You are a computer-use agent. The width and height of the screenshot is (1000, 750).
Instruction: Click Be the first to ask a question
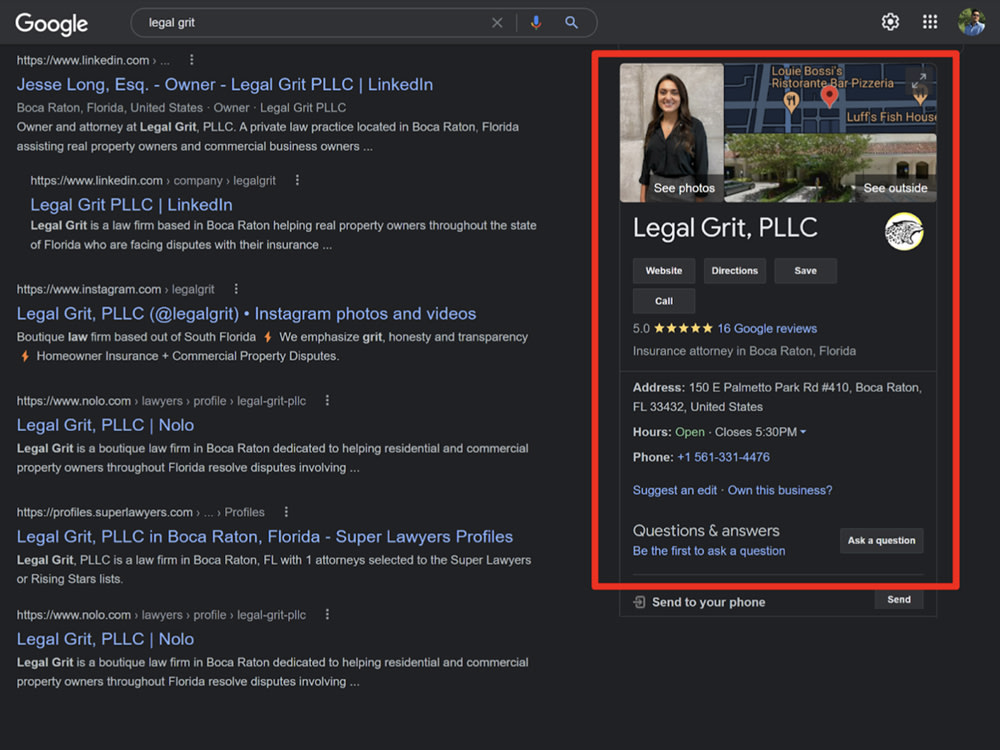point(709,551)
